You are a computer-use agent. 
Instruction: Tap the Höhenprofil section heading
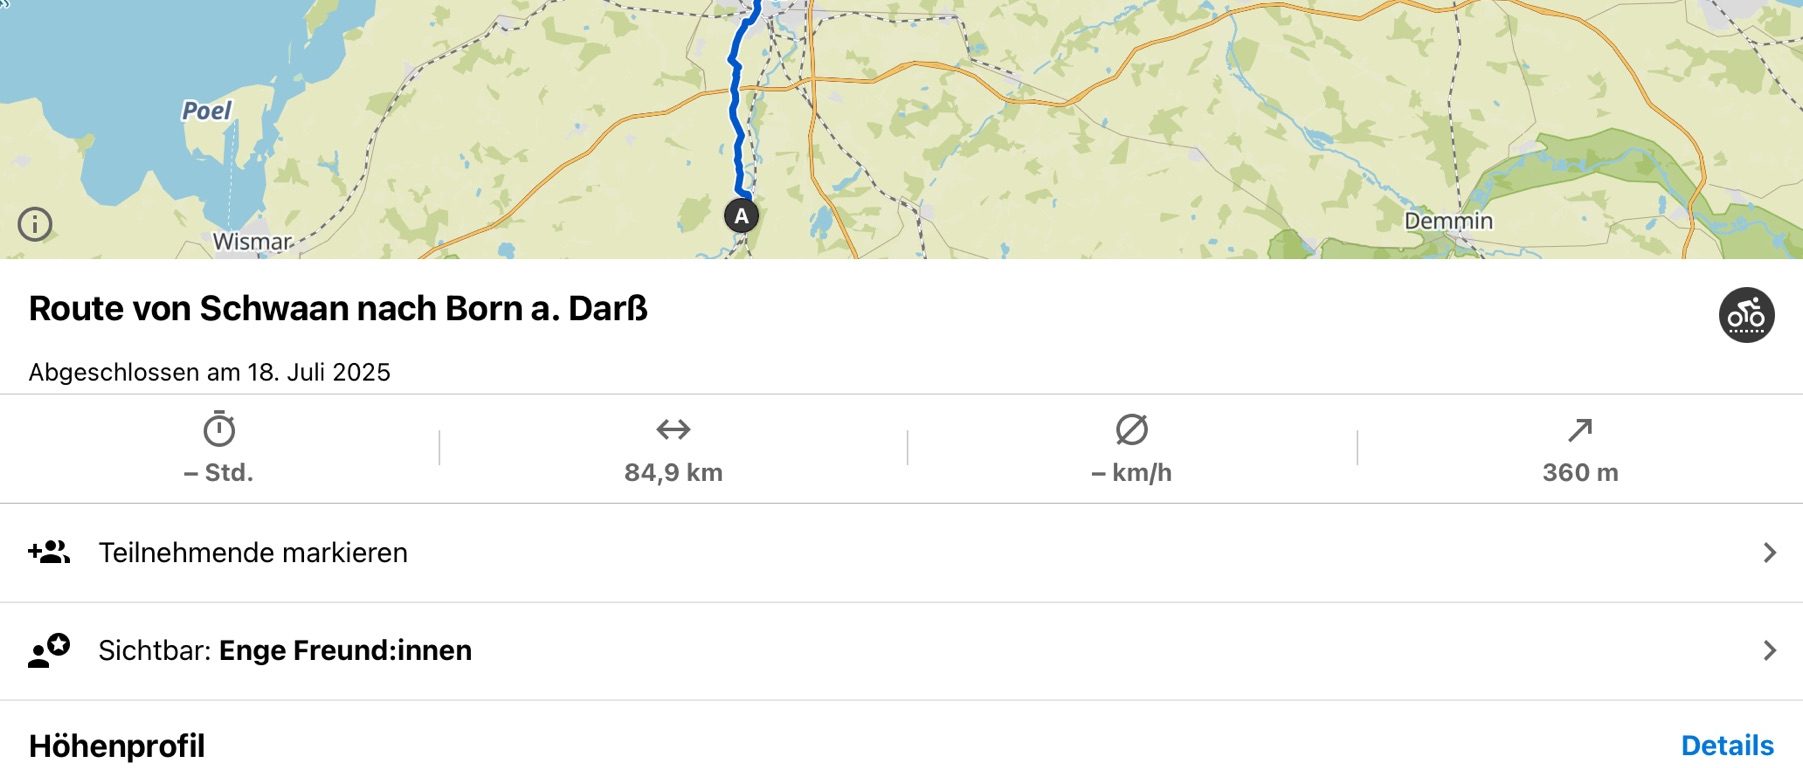(x=117, y=746)
